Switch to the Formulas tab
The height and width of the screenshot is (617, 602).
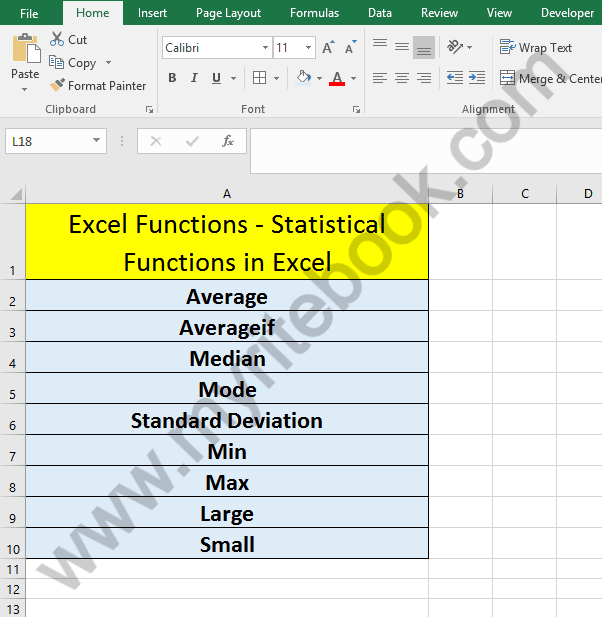(x=314, y=13)
